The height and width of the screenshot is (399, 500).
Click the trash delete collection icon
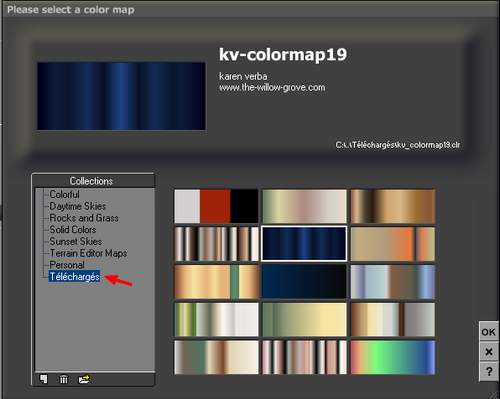point(63,379)
